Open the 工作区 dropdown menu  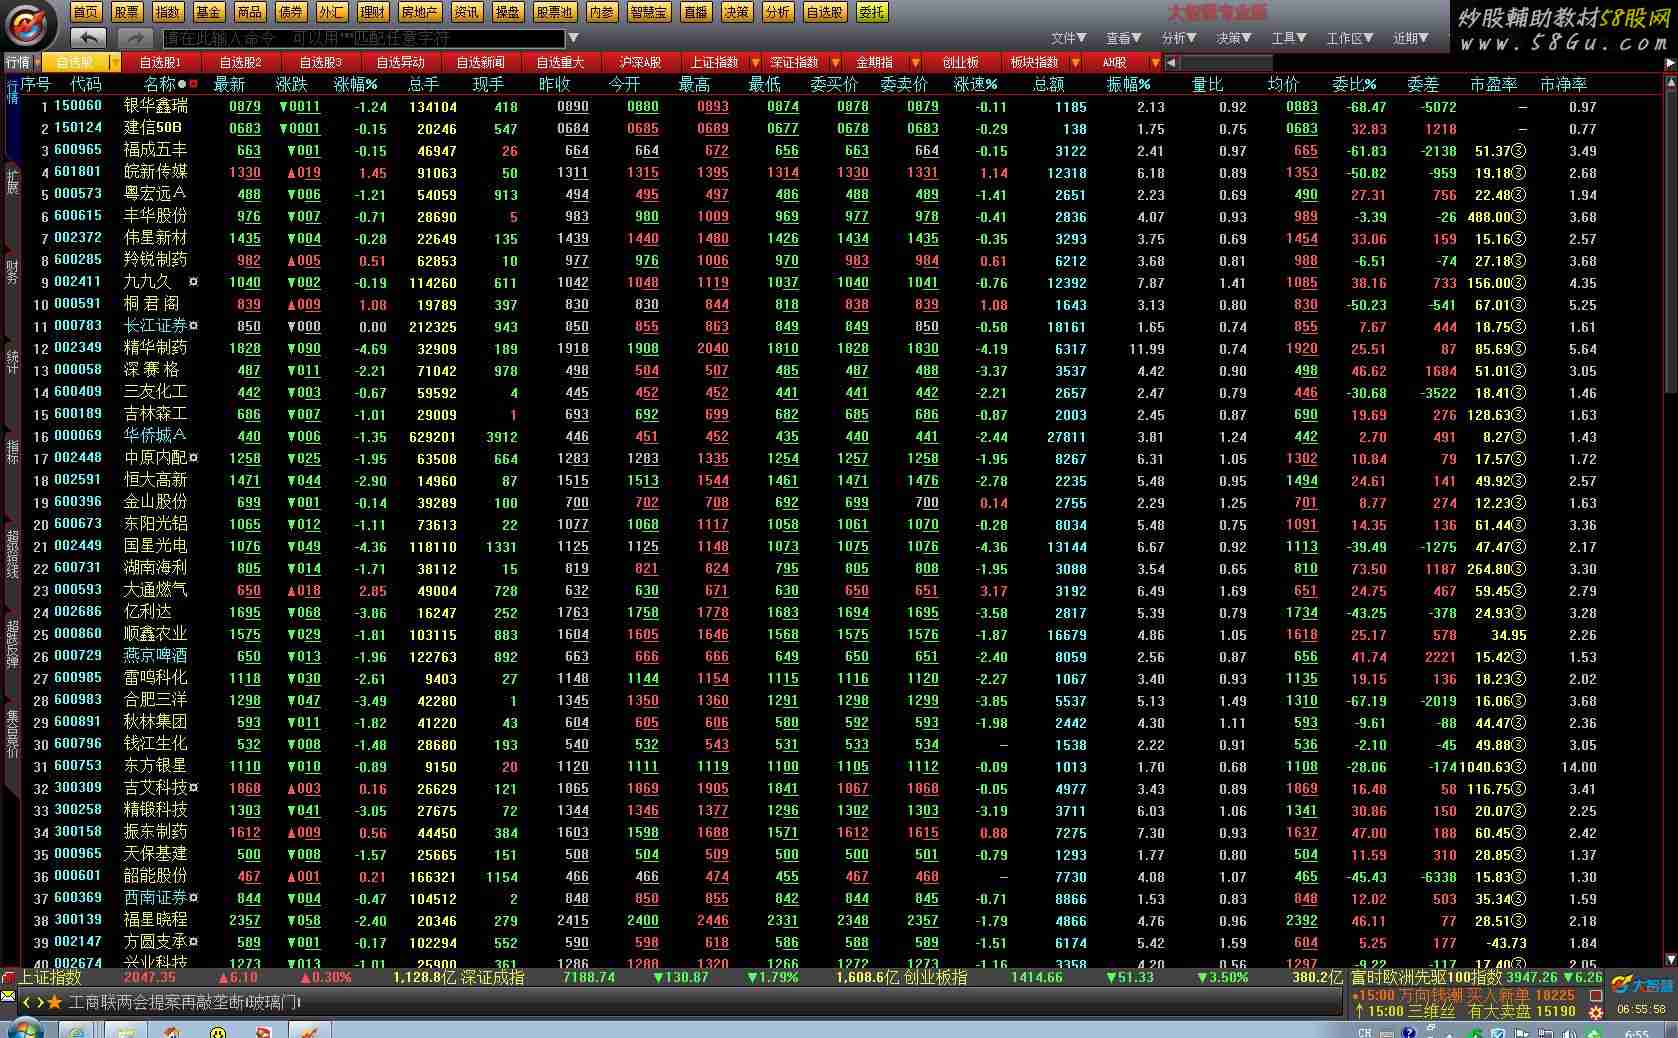point(1350,38)
